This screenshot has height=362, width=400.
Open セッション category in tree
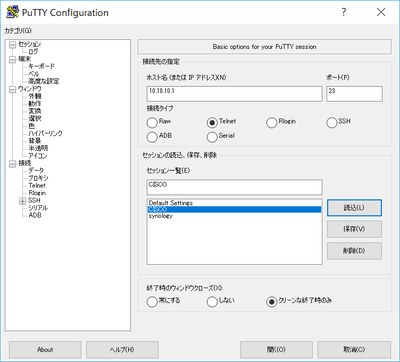29,44
